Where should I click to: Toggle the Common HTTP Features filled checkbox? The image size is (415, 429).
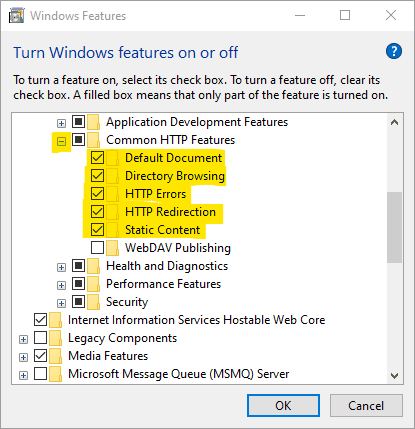point(78,140)
